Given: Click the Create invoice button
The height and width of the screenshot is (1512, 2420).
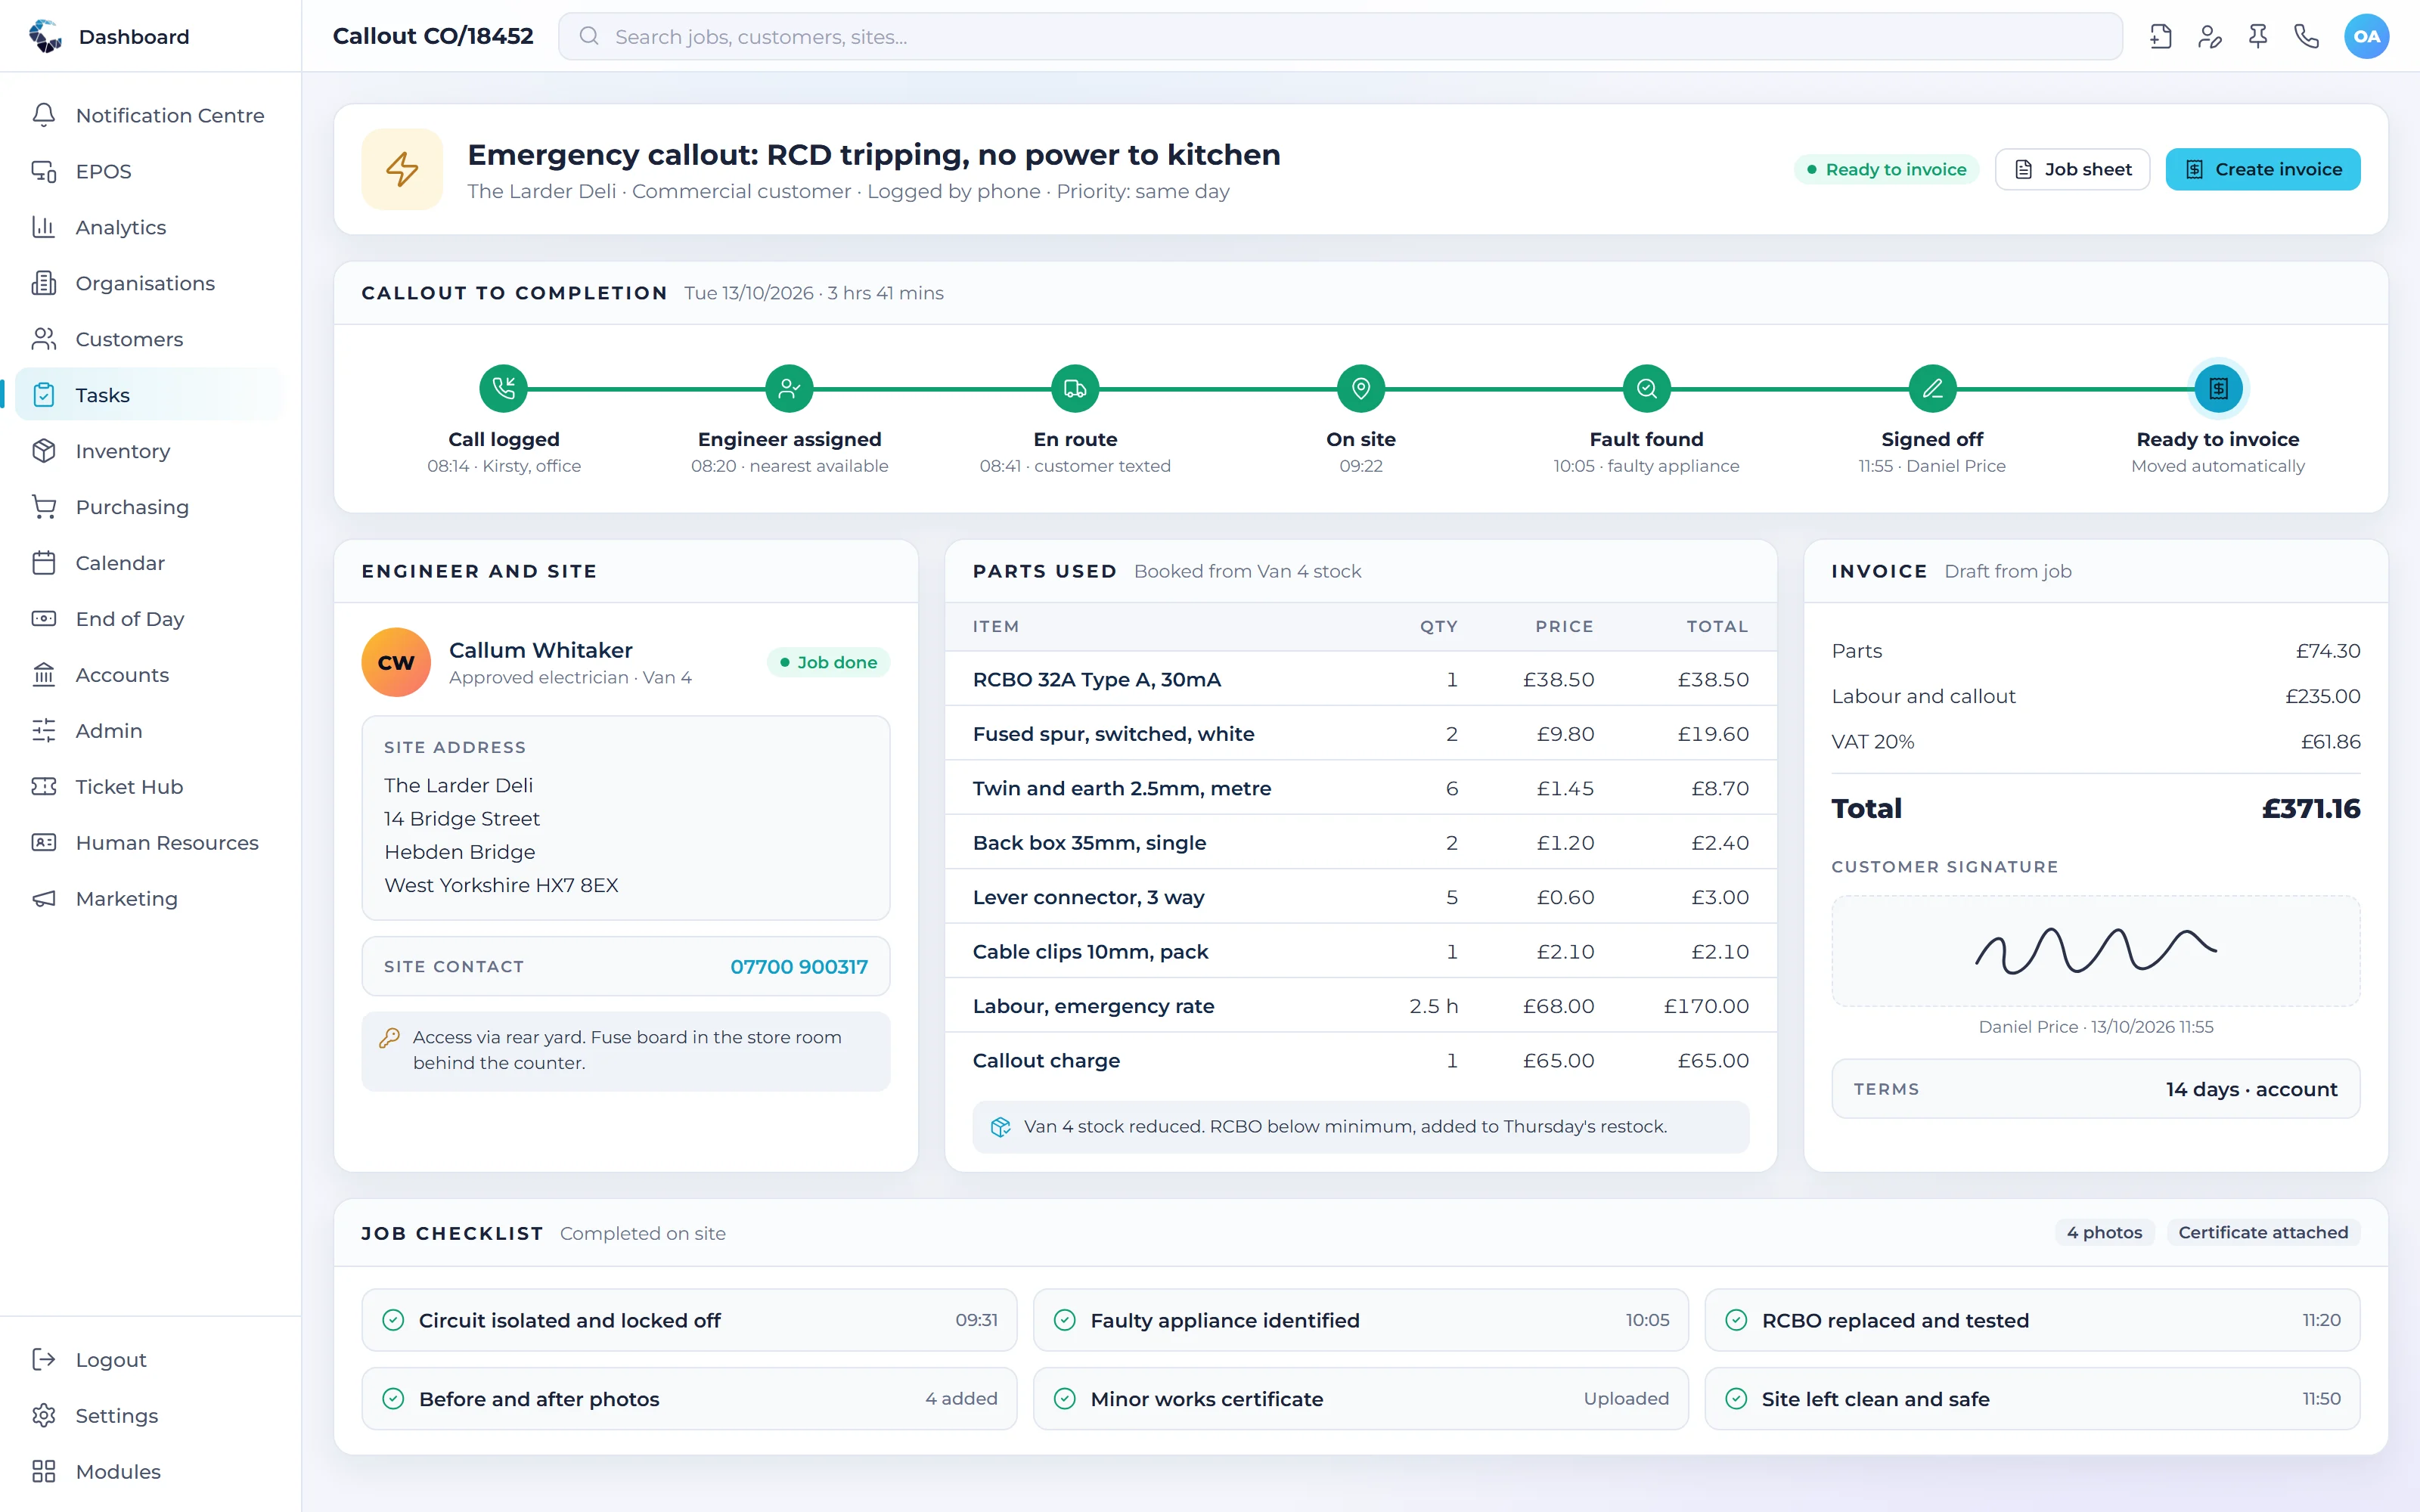Looking at the screenshot, I should coord(2262,169).
